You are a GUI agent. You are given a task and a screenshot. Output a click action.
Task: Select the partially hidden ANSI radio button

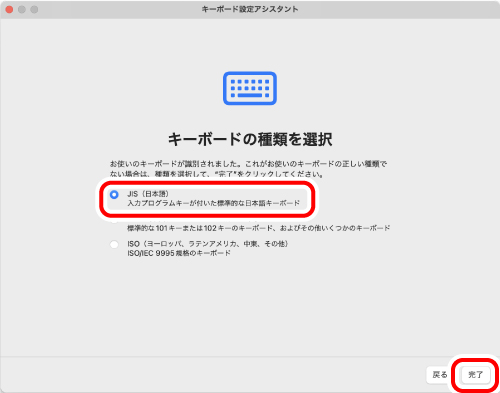point(114,221)
